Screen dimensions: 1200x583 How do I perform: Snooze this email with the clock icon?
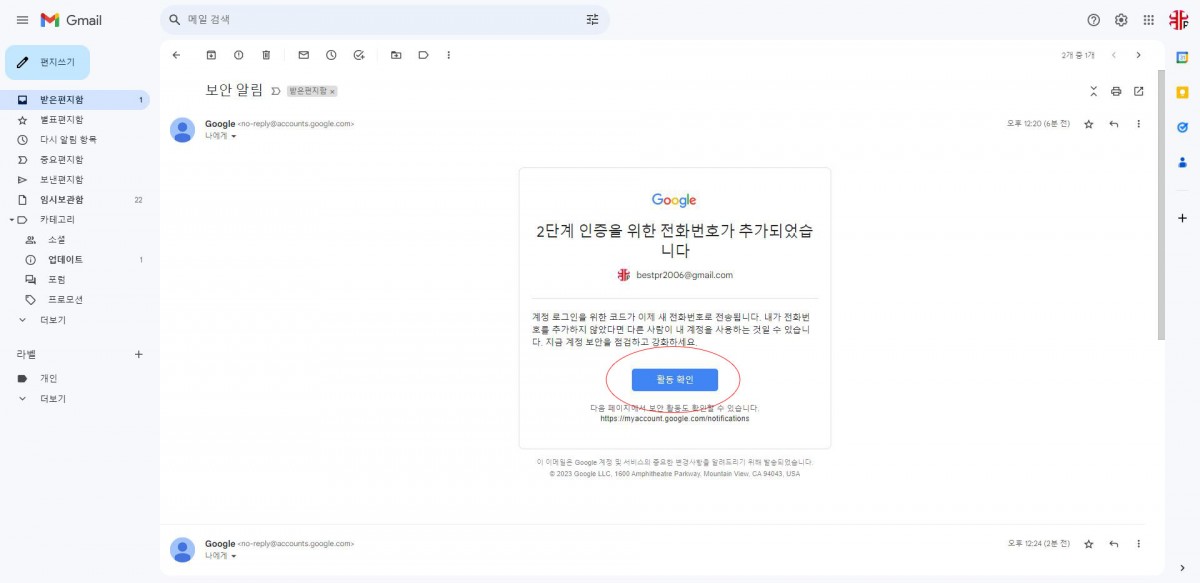[331, 55]
